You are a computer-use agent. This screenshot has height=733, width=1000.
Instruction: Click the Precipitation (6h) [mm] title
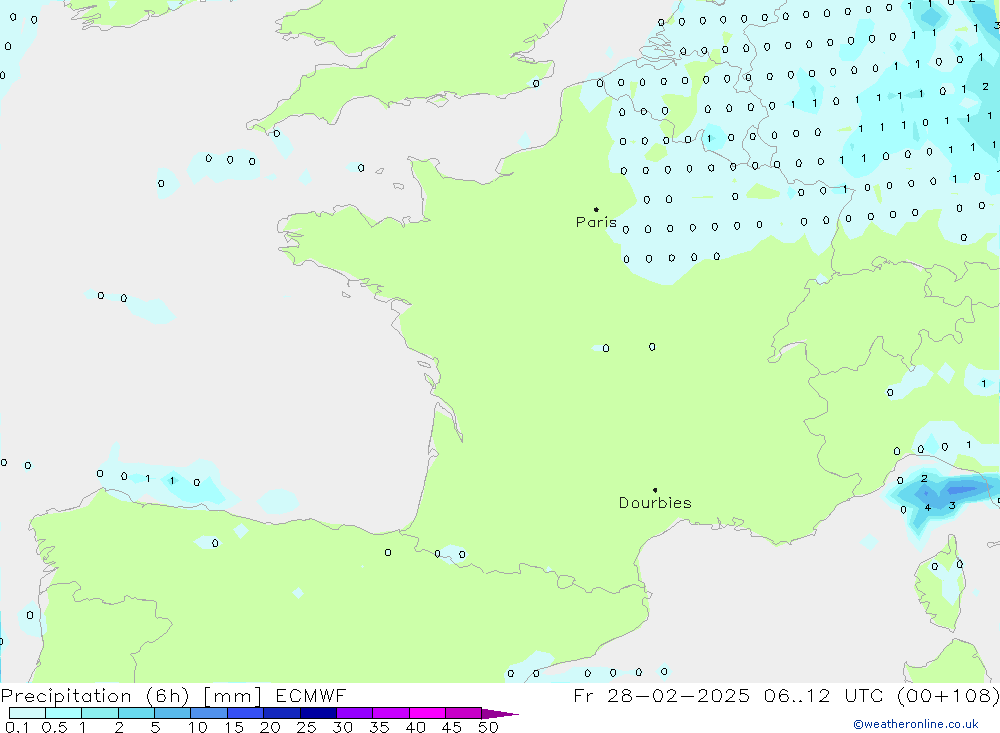click(131, 696)
